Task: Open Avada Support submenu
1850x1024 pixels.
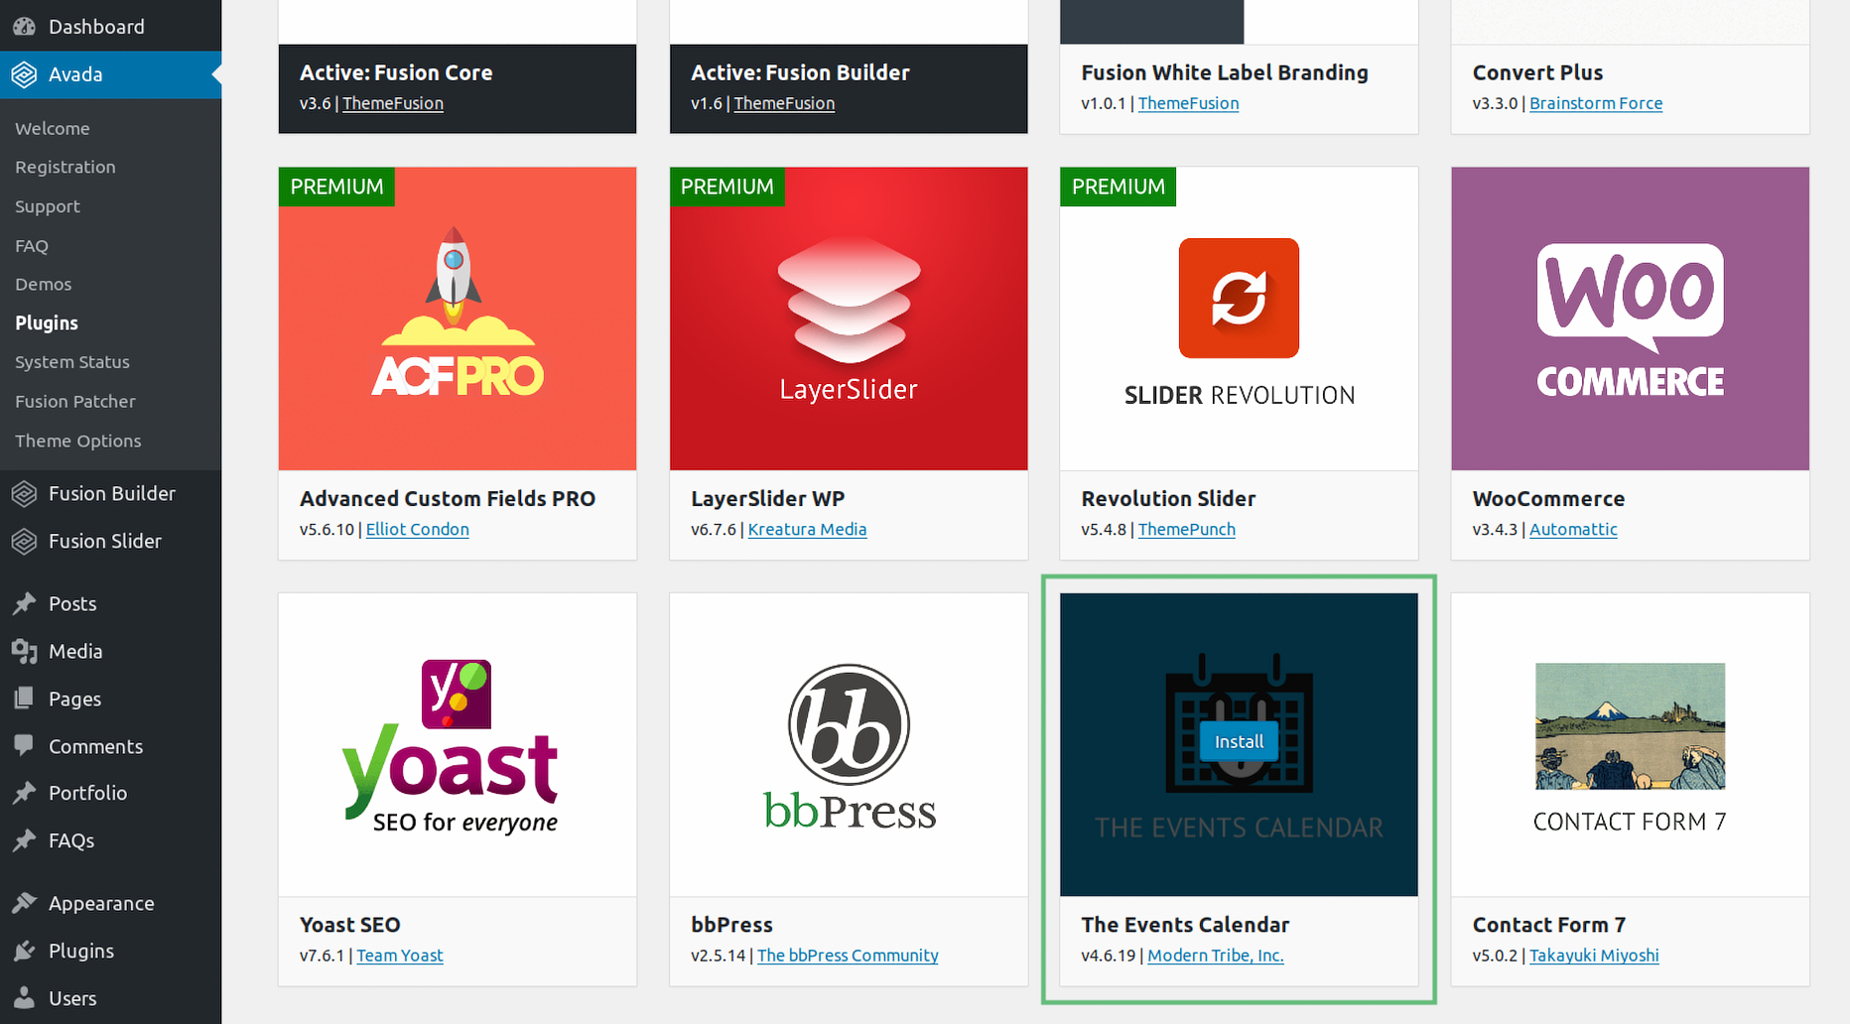Action: pos(47,207)
